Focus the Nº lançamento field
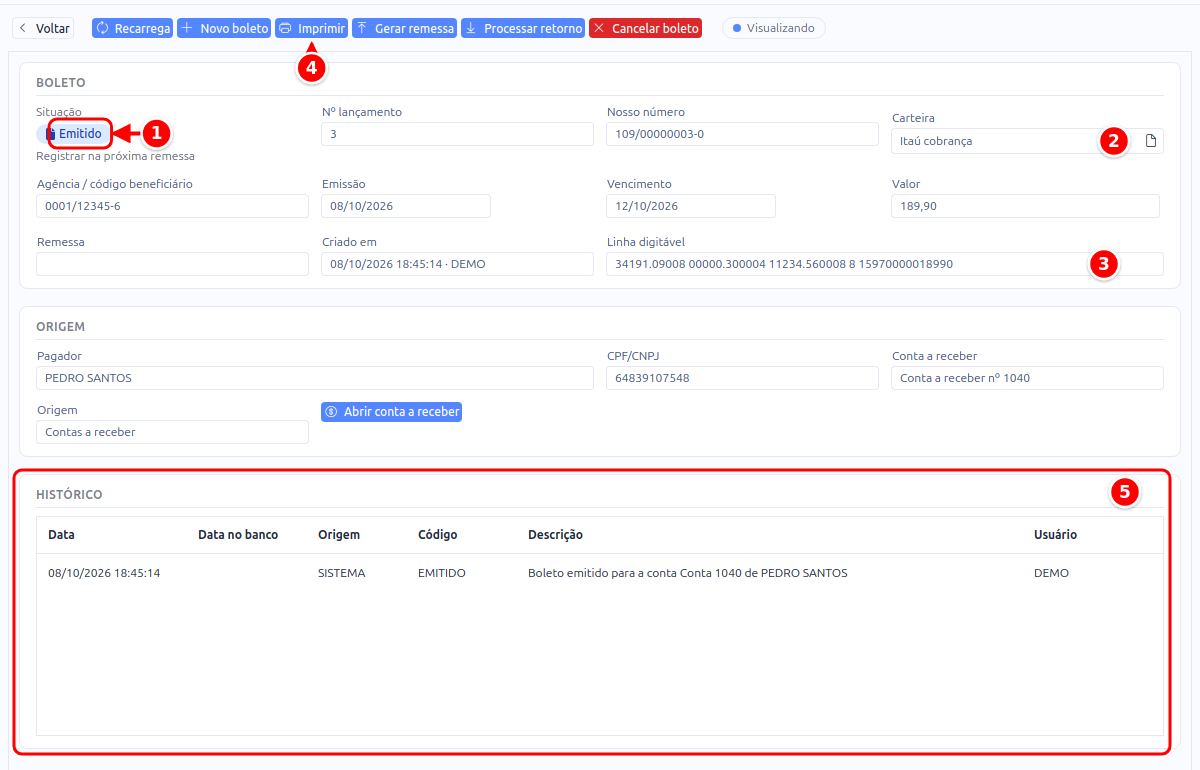1200x770 pixels. 457,134
